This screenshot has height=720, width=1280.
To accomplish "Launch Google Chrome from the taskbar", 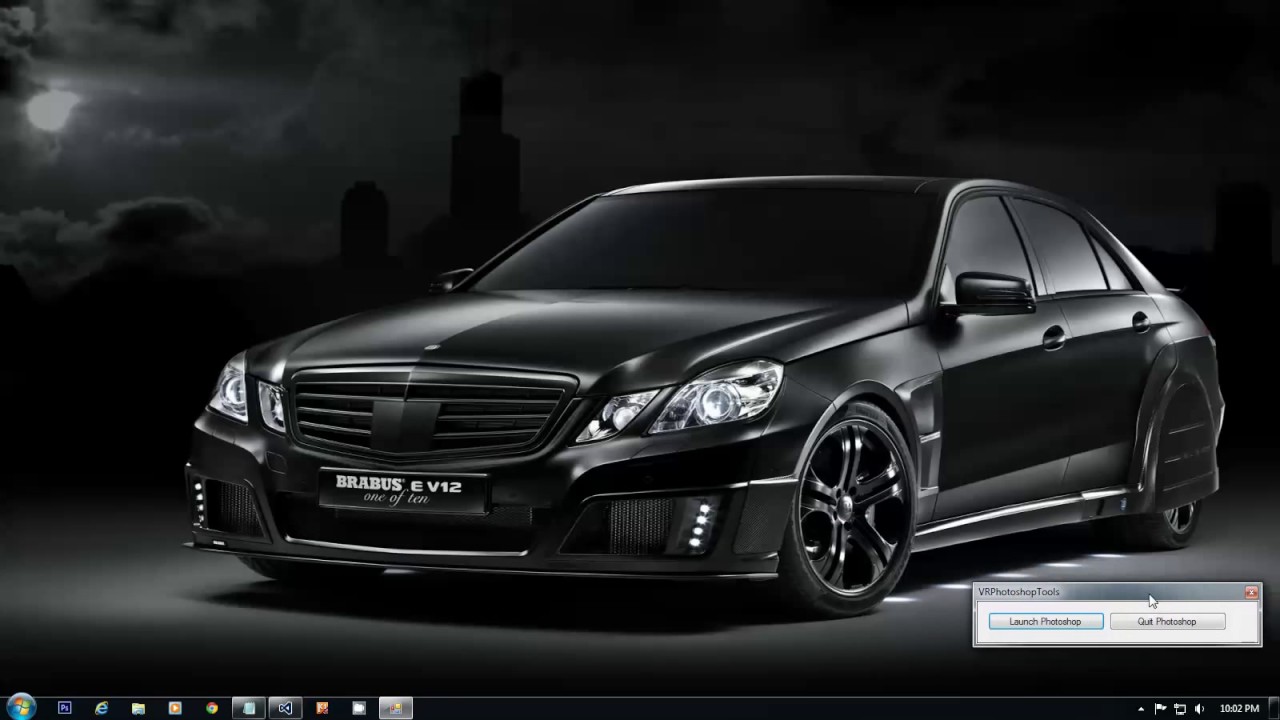I will [x=212, y=708].
